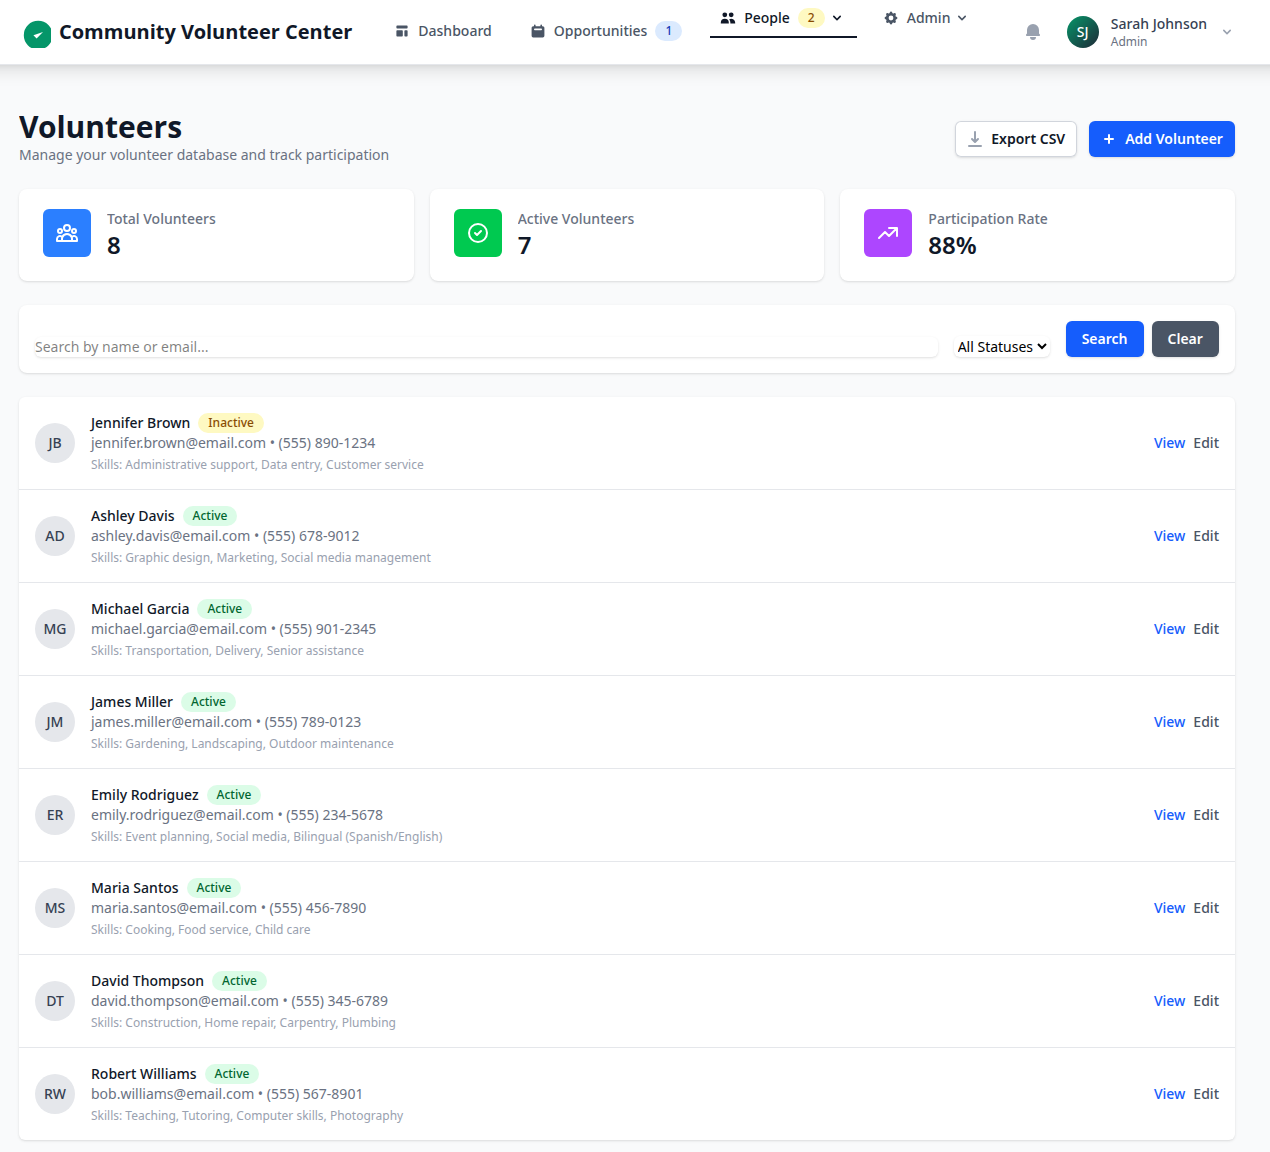Open the notification bell
Viewport: 1270px width, 1152px height.
[1032, 32]
